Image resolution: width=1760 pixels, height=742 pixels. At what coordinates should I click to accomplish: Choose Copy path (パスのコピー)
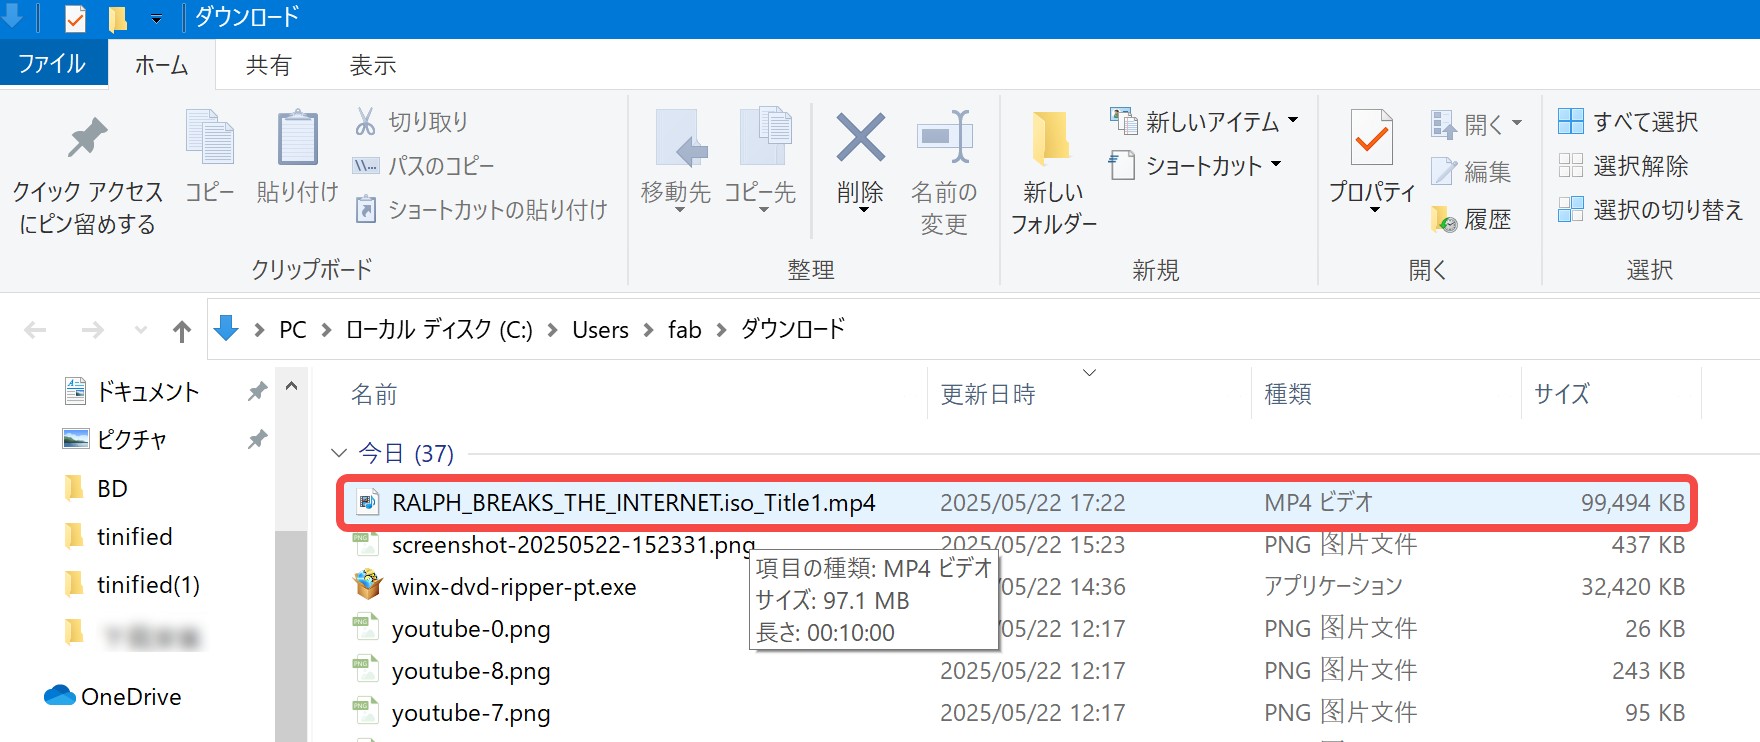[423, 166]
